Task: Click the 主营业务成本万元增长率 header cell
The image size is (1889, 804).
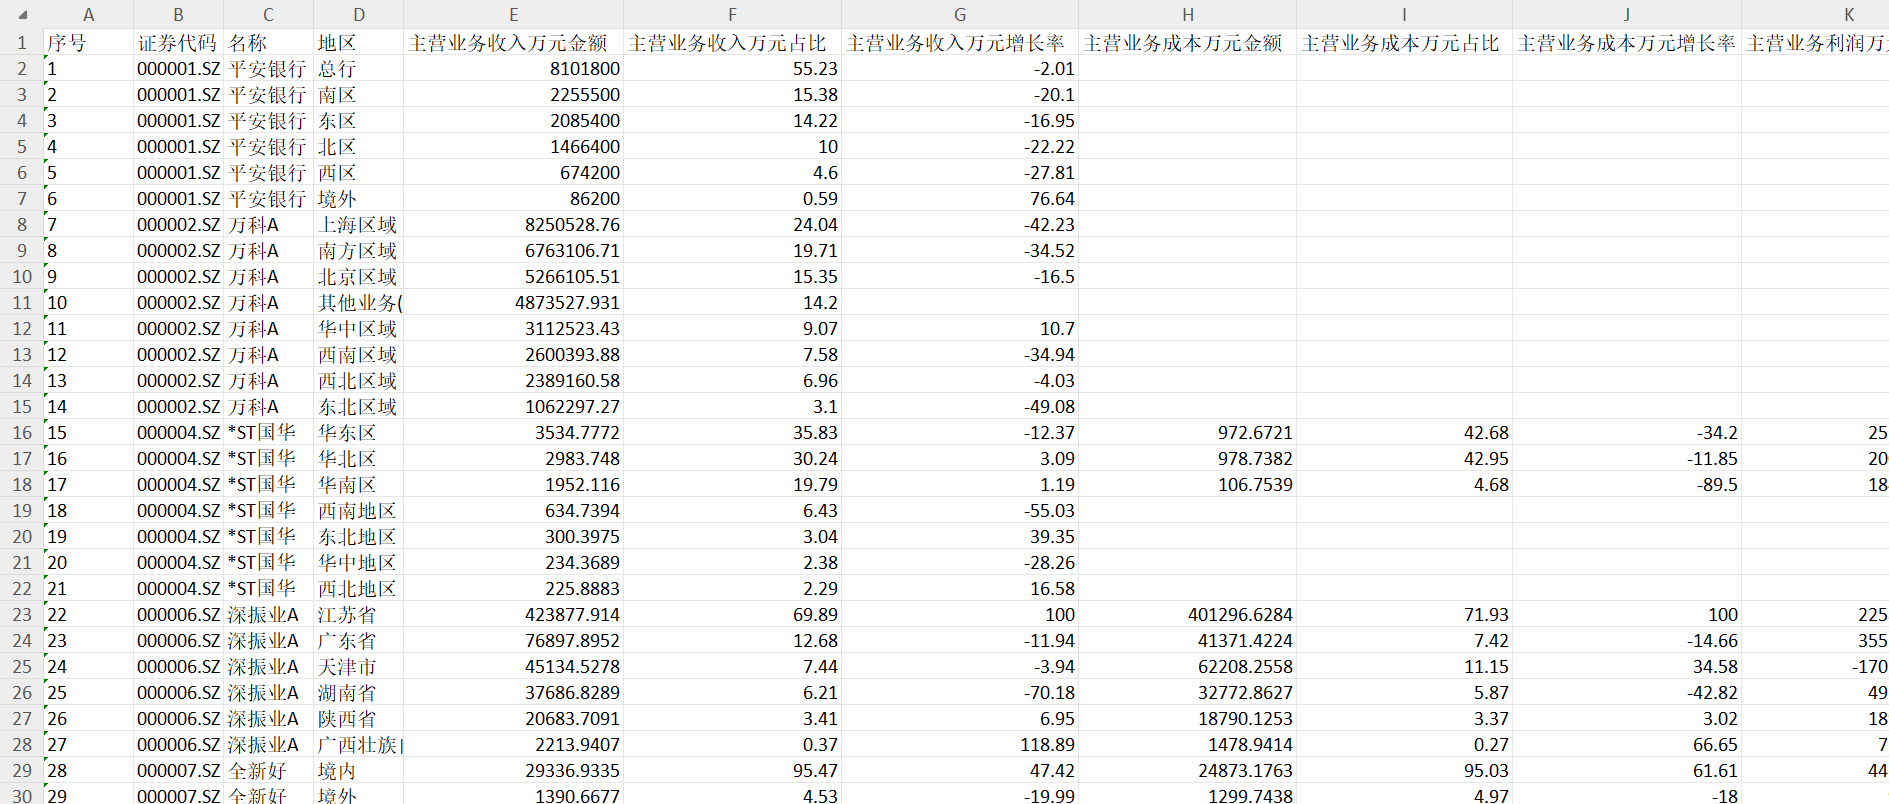Action: click(x=1627, y=43)
